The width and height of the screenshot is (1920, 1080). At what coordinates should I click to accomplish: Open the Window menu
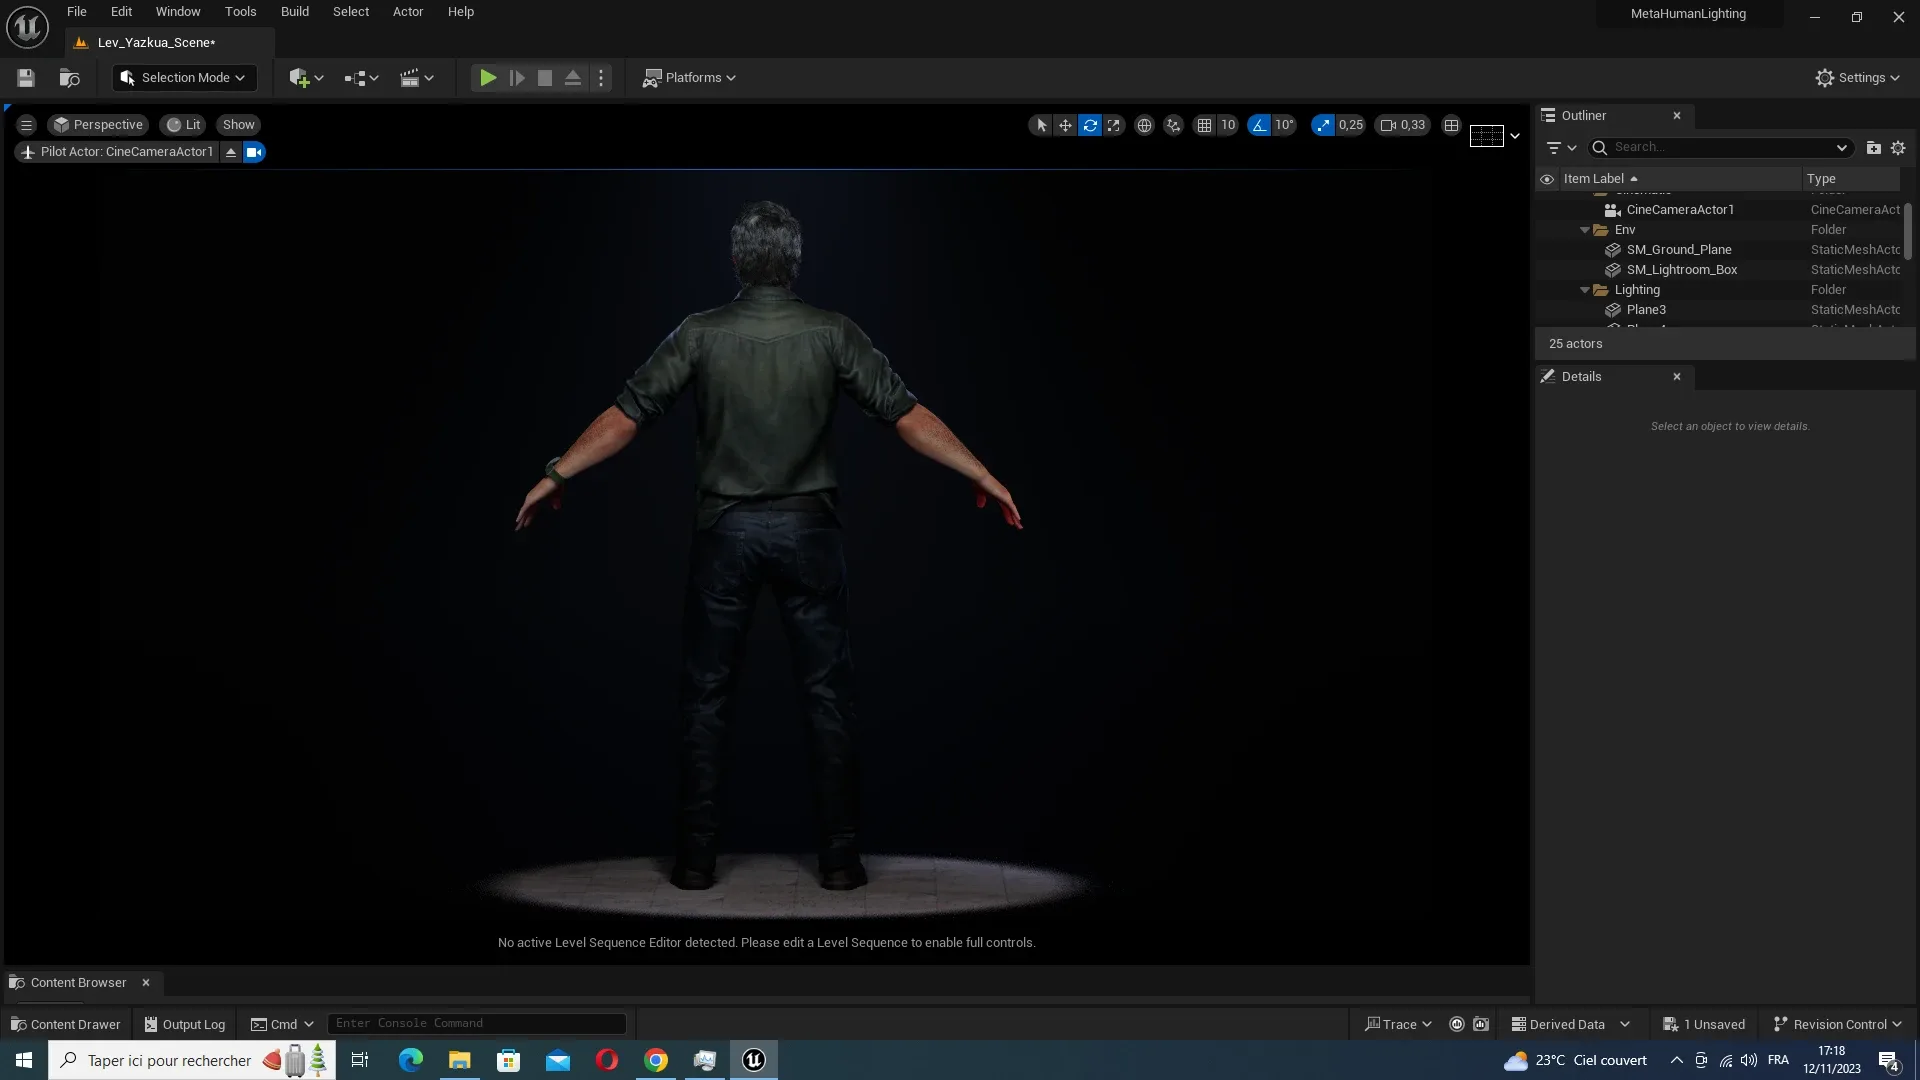pyautogui.click(x=178, y=13)
